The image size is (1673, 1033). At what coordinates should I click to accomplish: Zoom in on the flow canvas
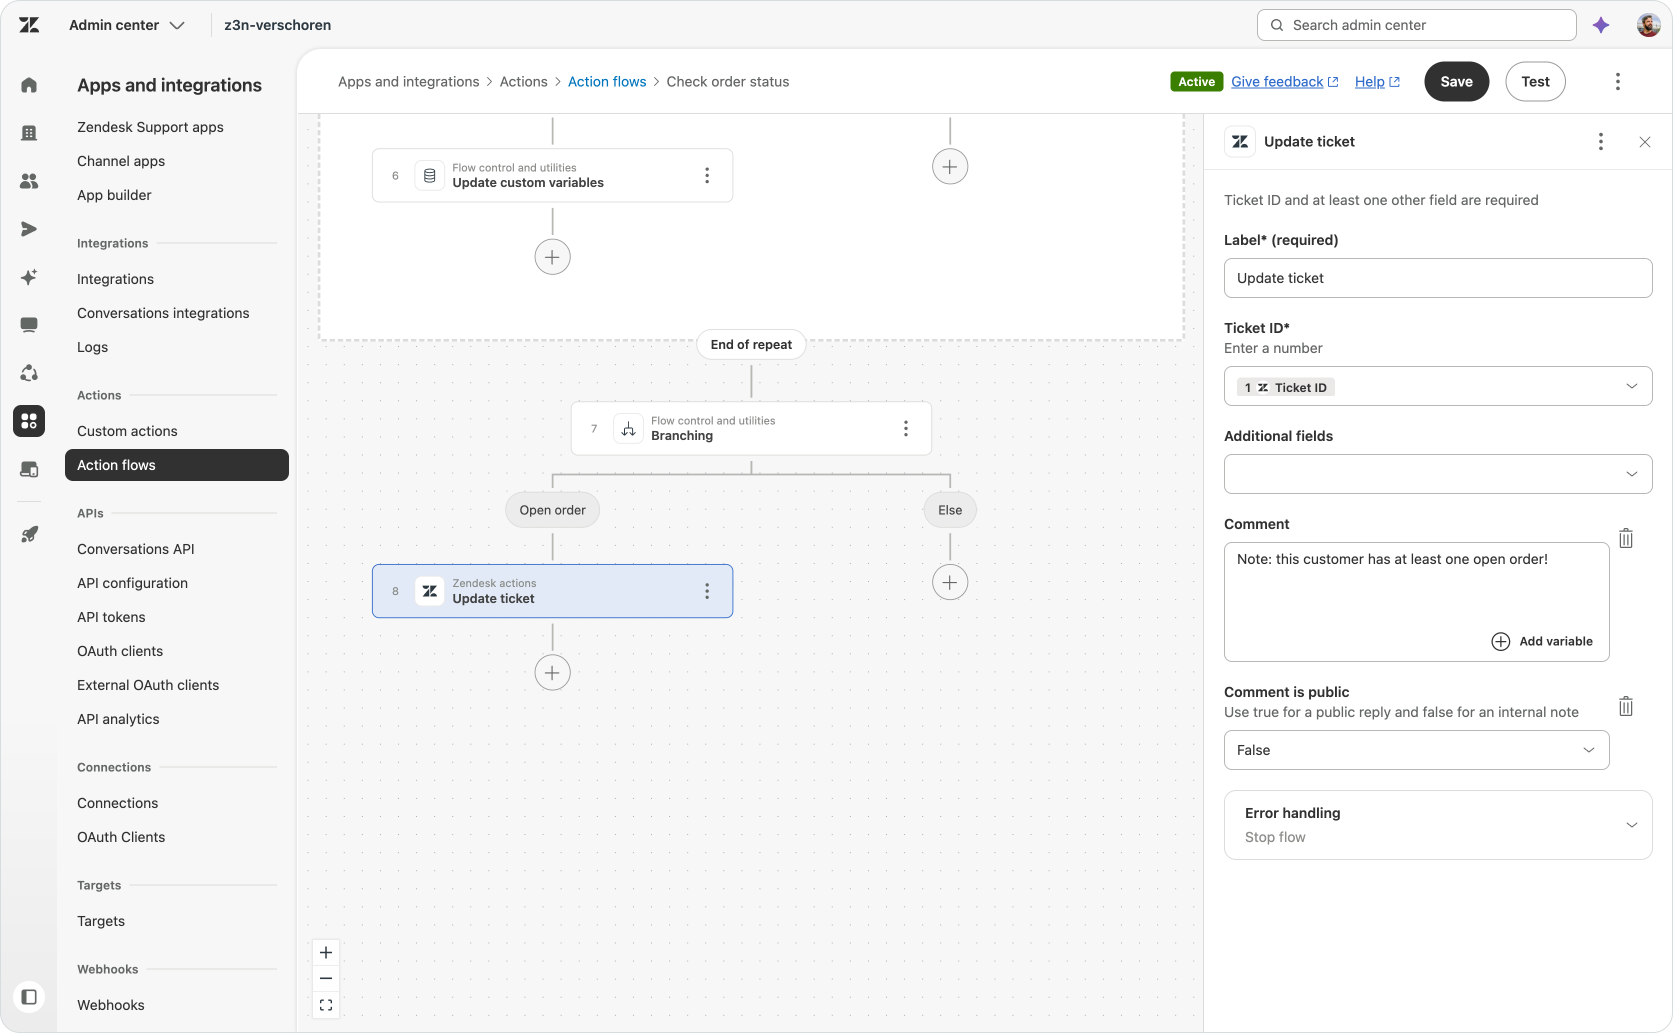[326, 953]
